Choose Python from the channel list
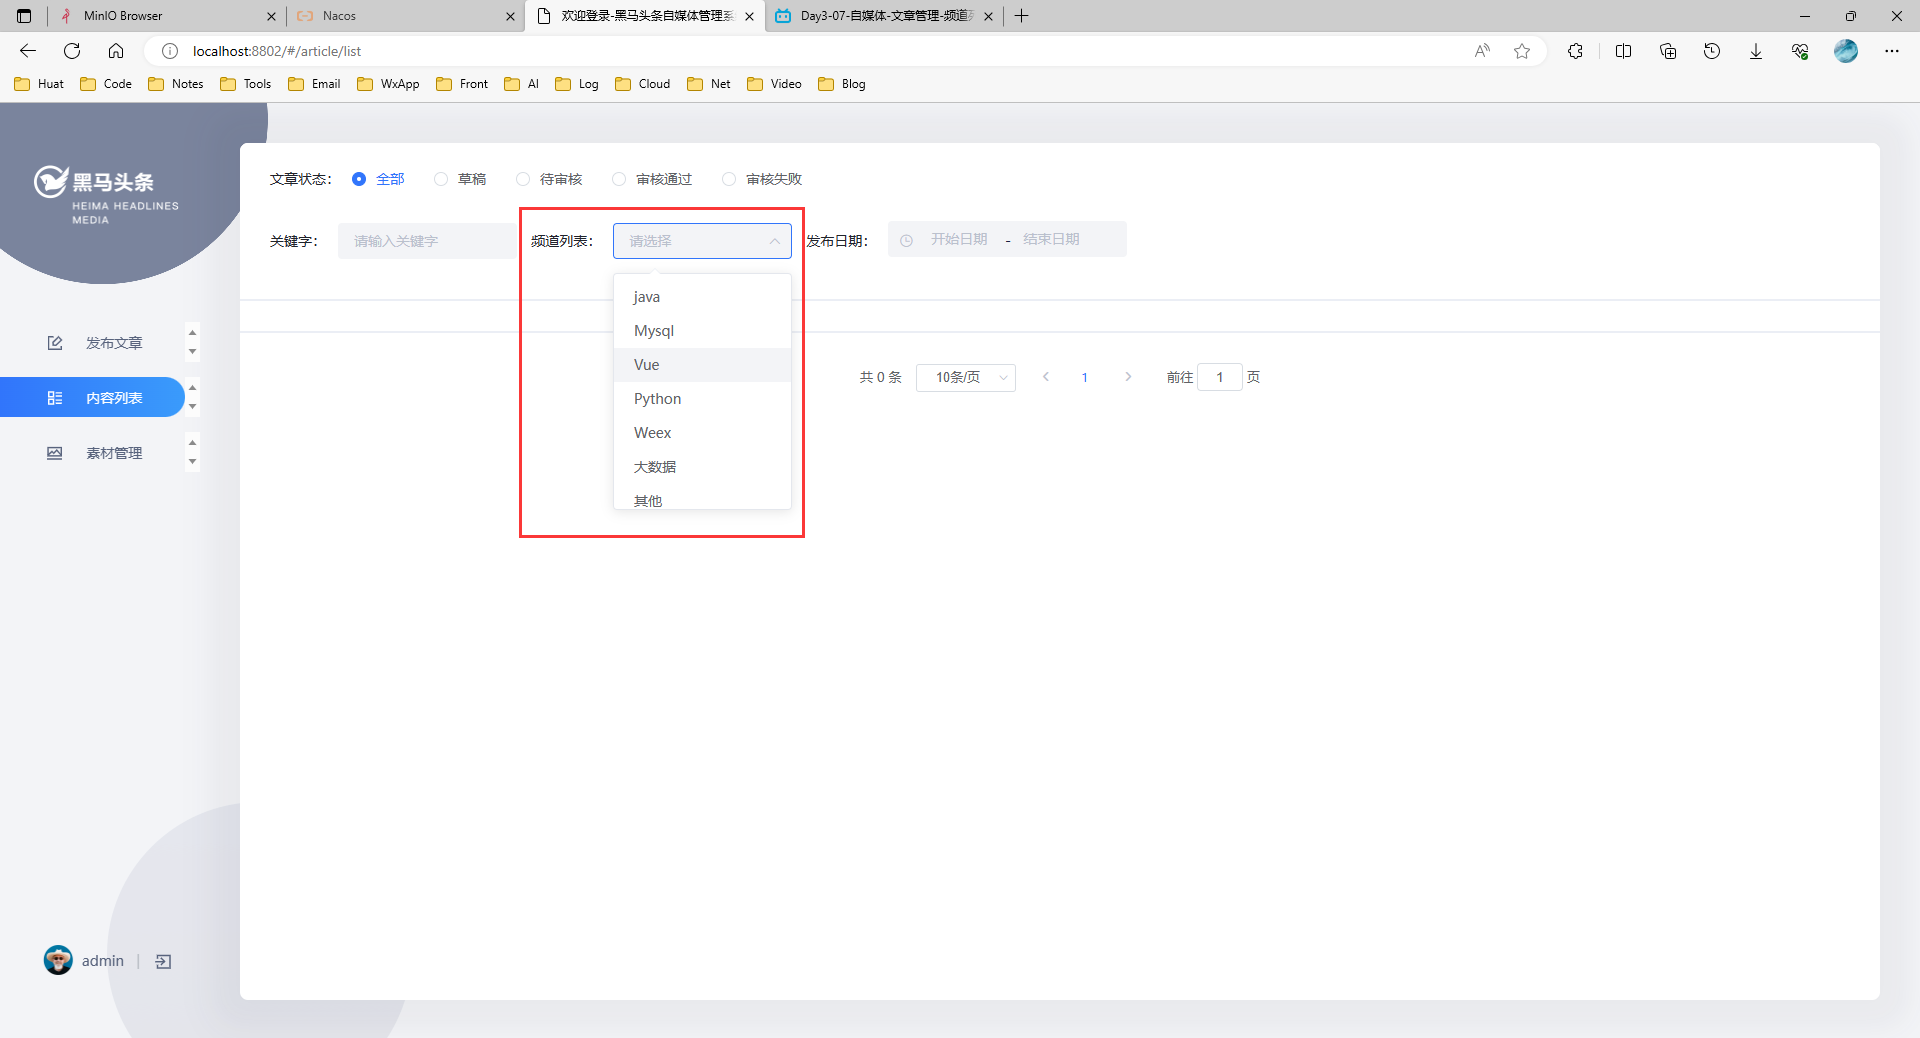This screenshot has width=1920, height=1038. pos(657,399)
